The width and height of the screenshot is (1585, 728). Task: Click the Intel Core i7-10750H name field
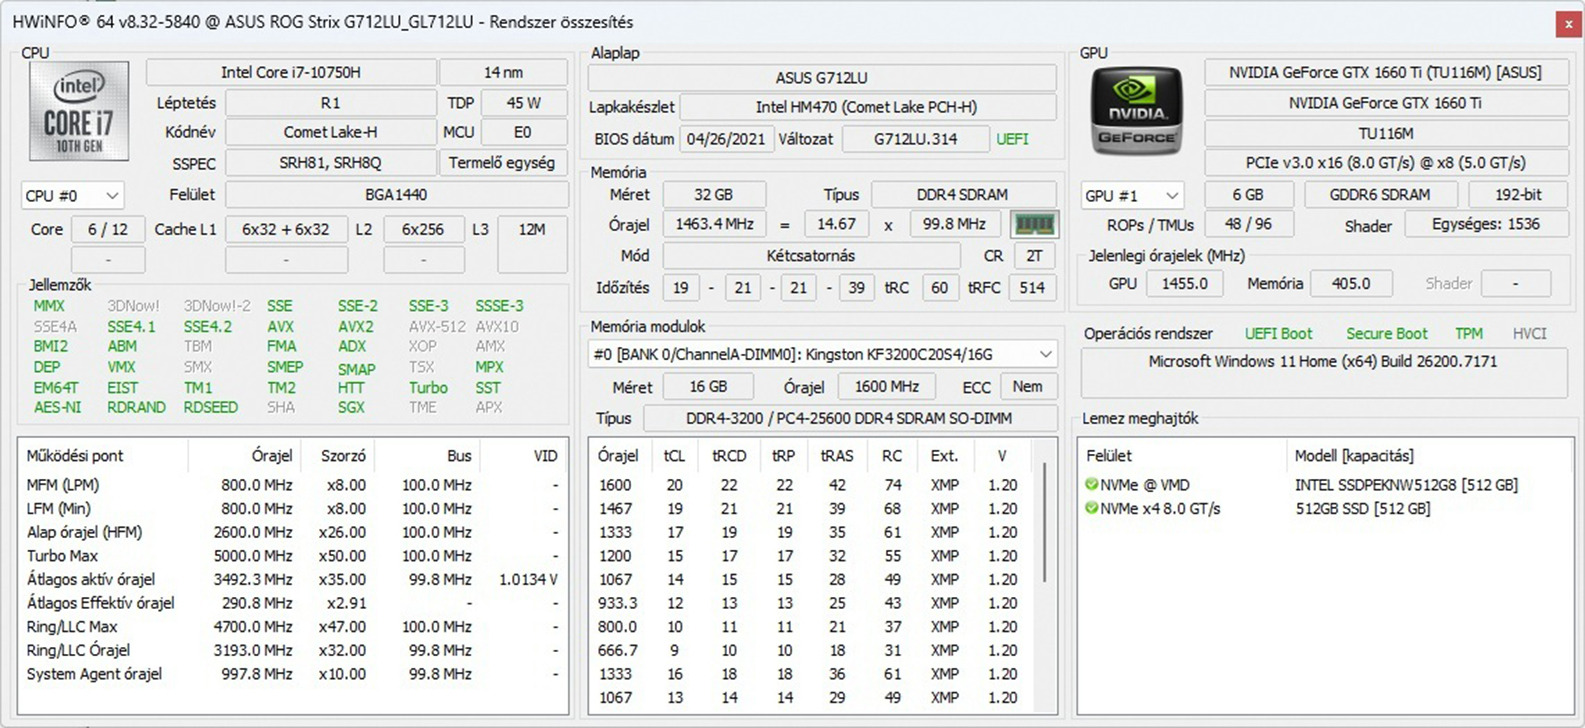(x=291, y=73)
